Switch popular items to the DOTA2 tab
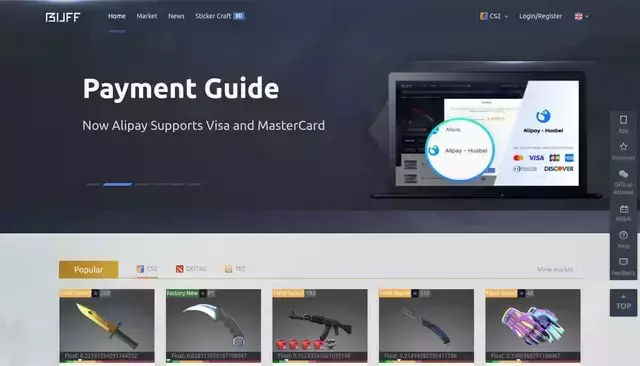This screenshot has width=640, height=366. 191,269
